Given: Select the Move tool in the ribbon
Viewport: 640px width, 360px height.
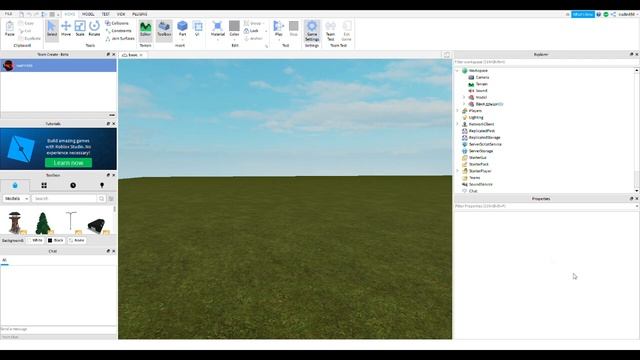Looking at the screenshot, I should click(66, 29).
